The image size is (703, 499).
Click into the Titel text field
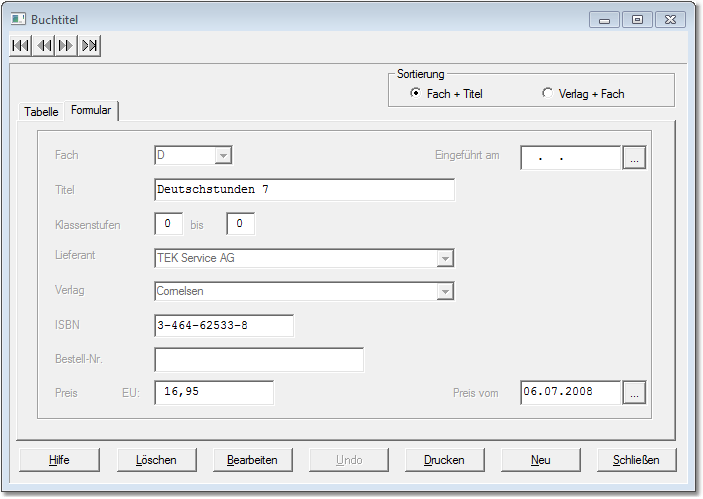pyautogui.click(x=304, y=190)
